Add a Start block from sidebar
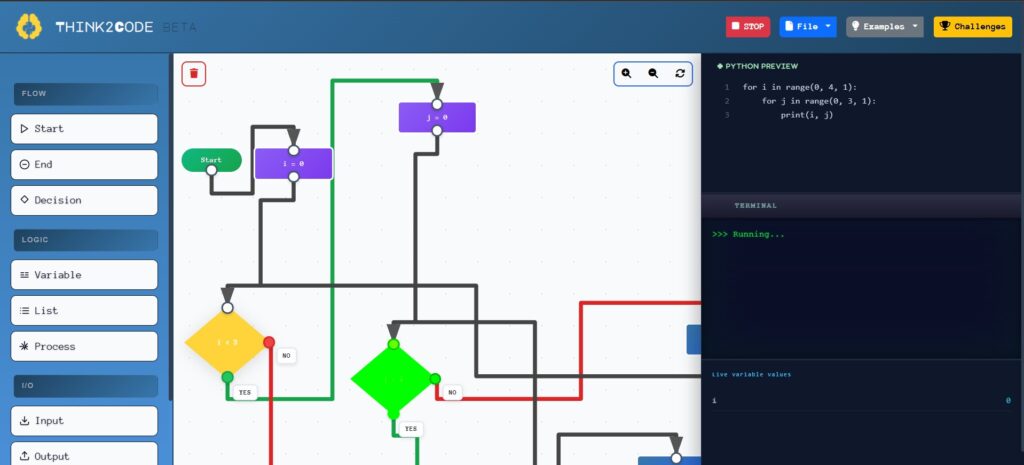This screenshot has height=465, width=1024. tap(84, 129)
